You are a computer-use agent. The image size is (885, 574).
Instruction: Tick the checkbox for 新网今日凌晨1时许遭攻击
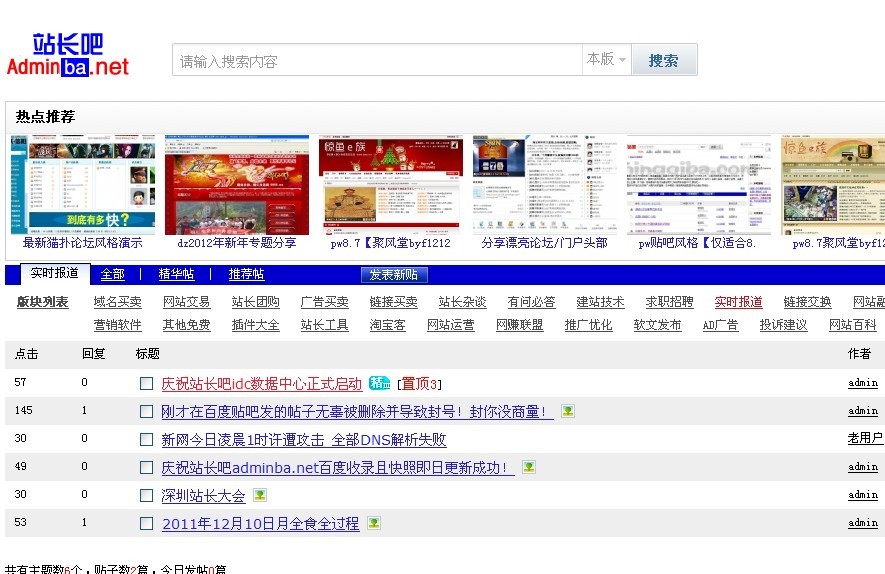pos(146,440)
